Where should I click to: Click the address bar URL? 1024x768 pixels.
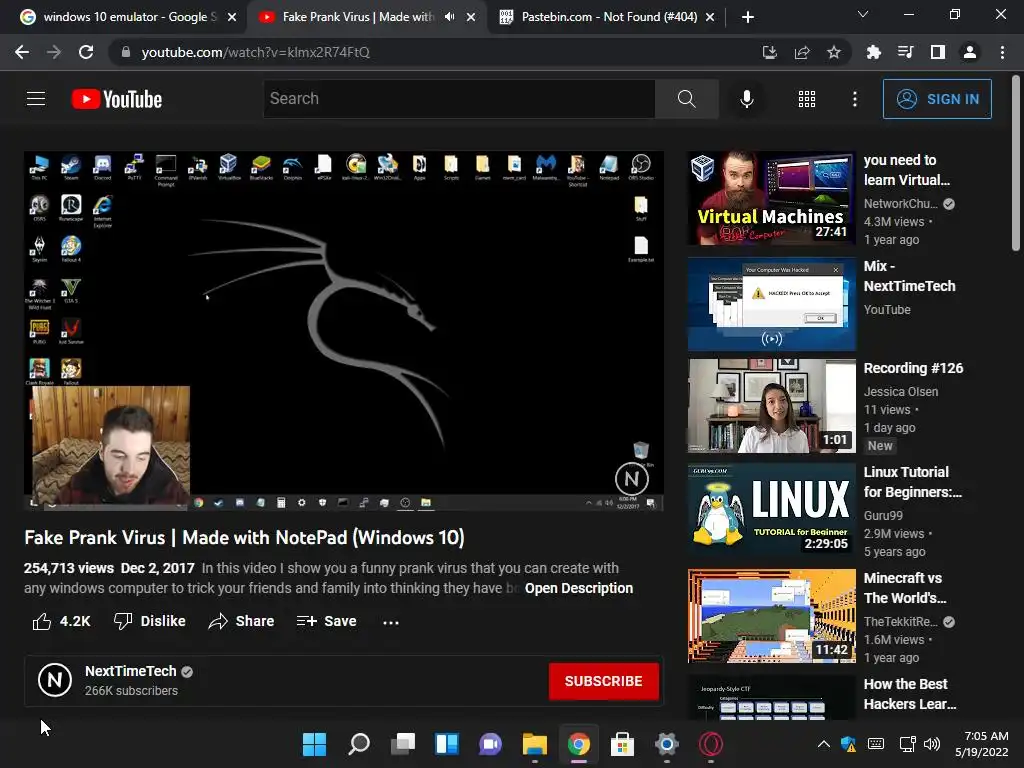[x=255, y=52]
